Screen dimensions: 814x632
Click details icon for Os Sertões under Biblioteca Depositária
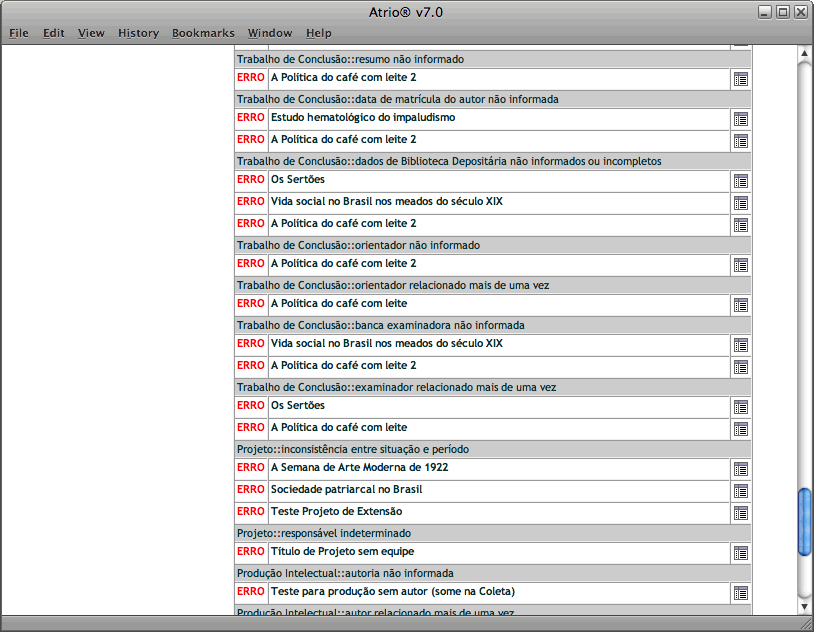(x=740, y=181)
